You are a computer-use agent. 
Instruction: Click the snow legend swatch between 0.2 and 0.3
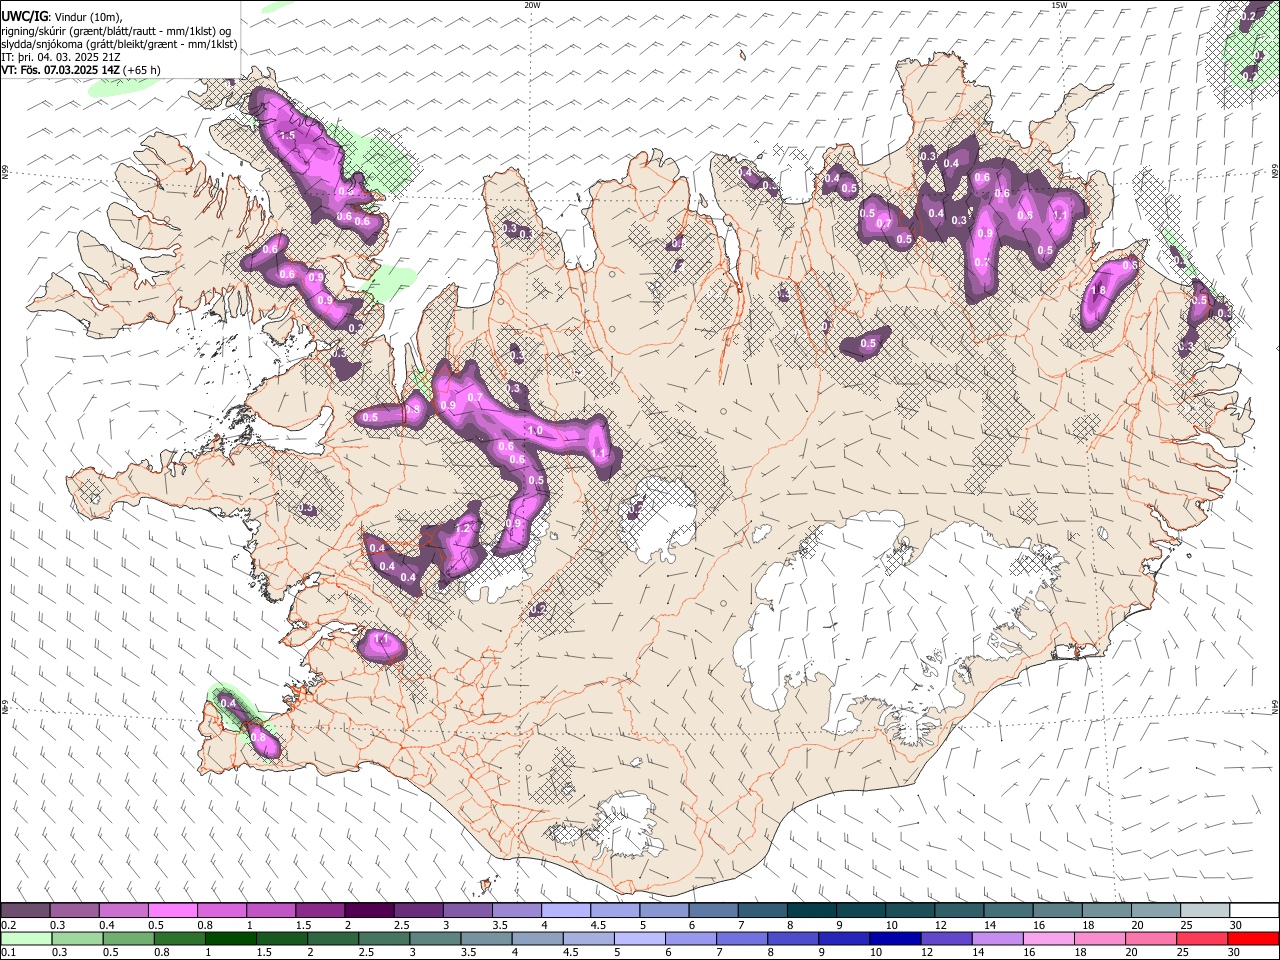pyautogui.click(x=26, y=910)
